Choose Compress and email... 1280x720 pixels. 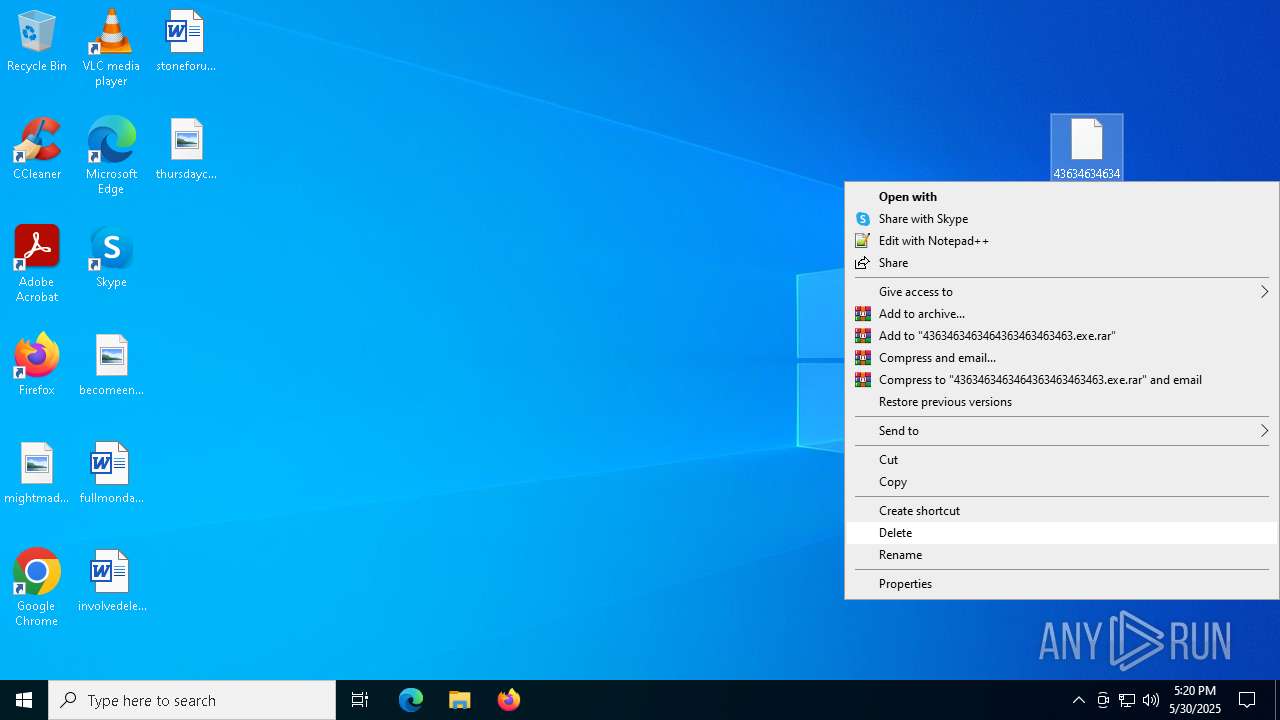pos(1062,358)
